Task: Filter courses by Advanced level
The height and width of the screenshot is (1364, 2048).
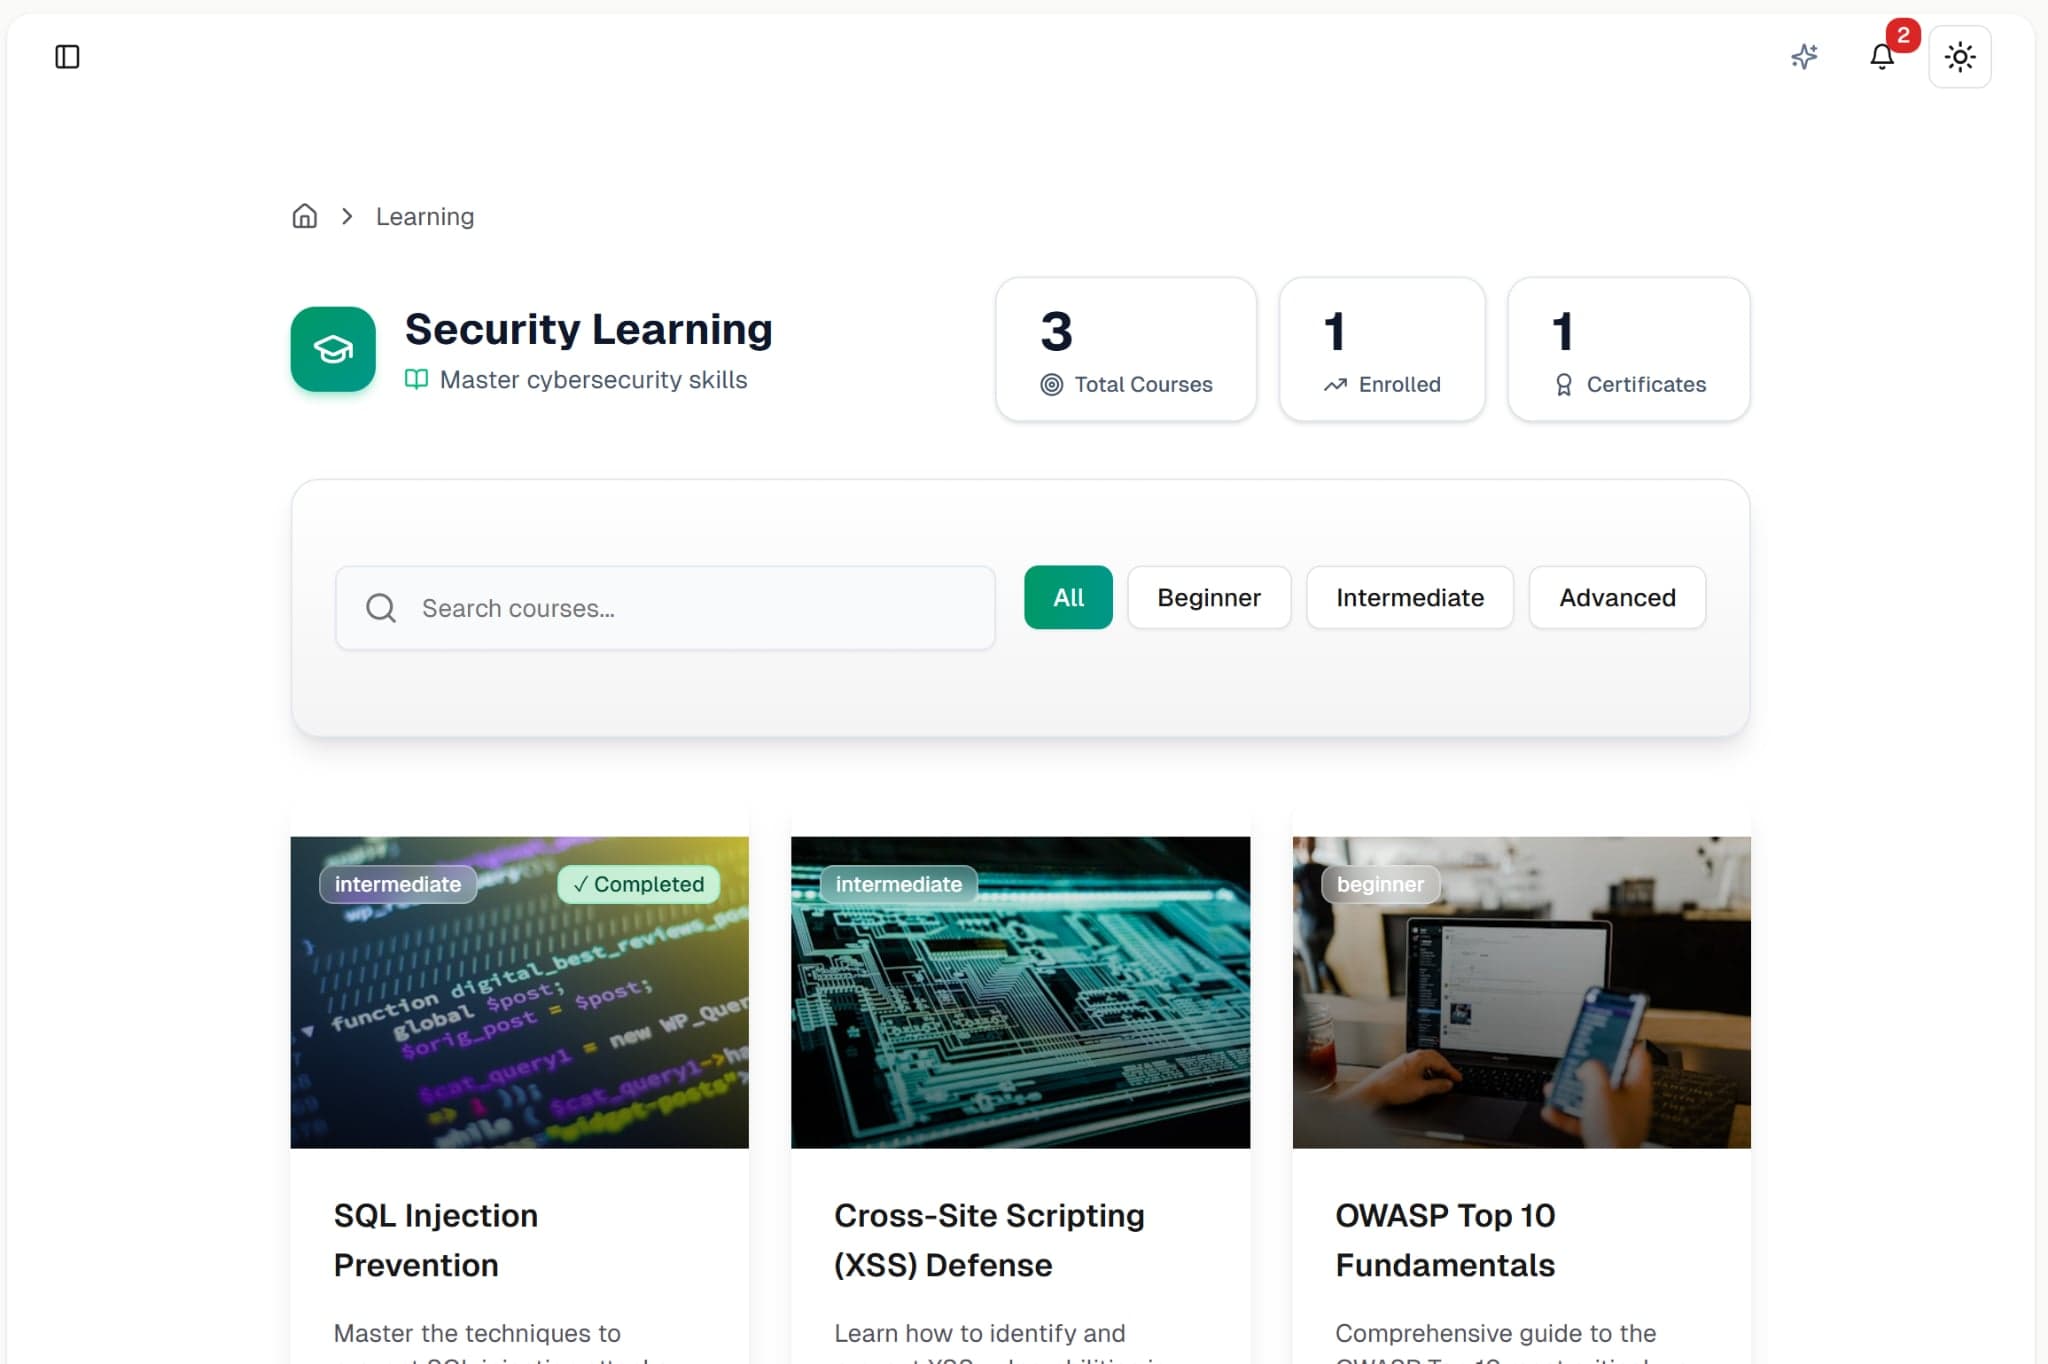Action: [x=1617, y=597]
